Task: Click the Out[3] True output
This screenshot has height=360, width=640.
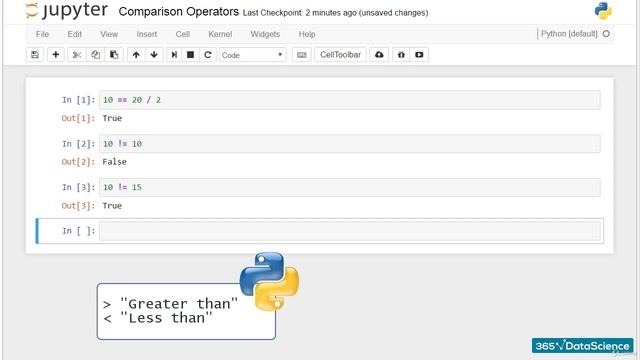Action: click(x=112, y=206)
